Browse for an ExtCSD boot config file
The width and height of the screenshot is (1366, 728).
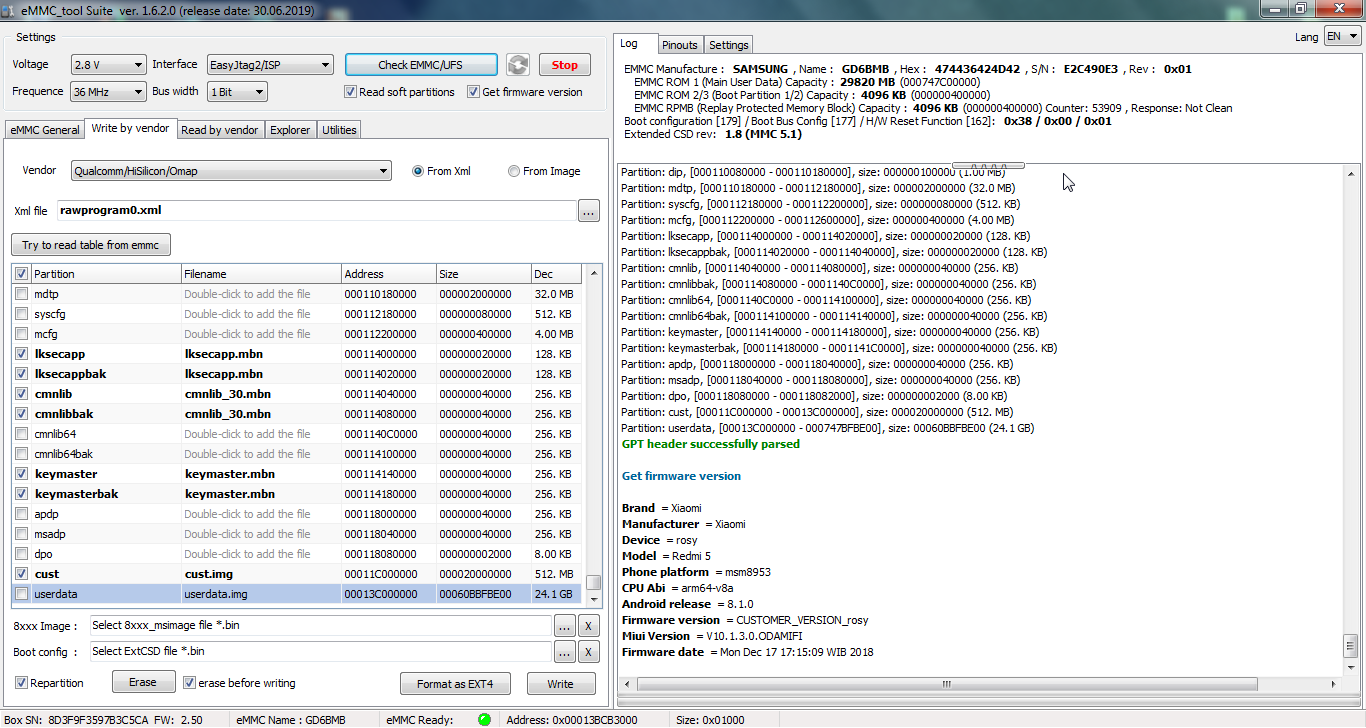[x=565, y=652]
